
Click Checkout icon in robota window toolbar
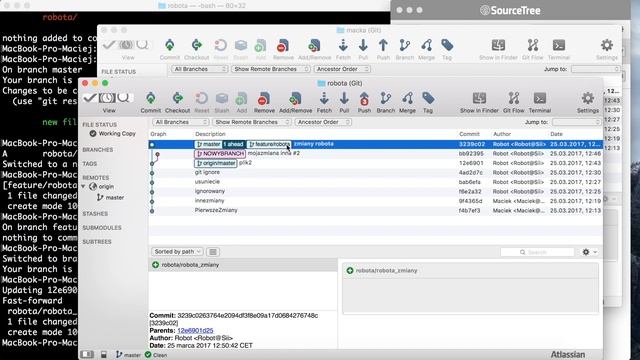pyautogui.click(x=177, y=98)
